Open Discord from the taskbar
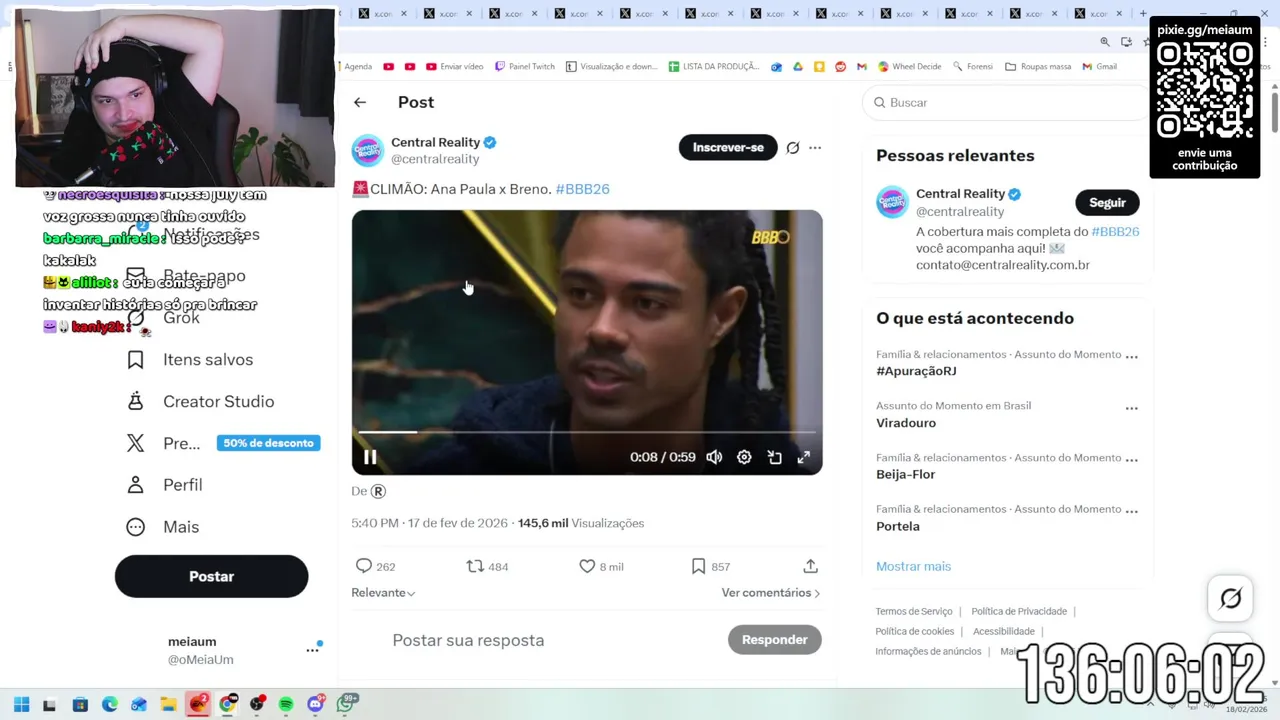 (316, 704)
